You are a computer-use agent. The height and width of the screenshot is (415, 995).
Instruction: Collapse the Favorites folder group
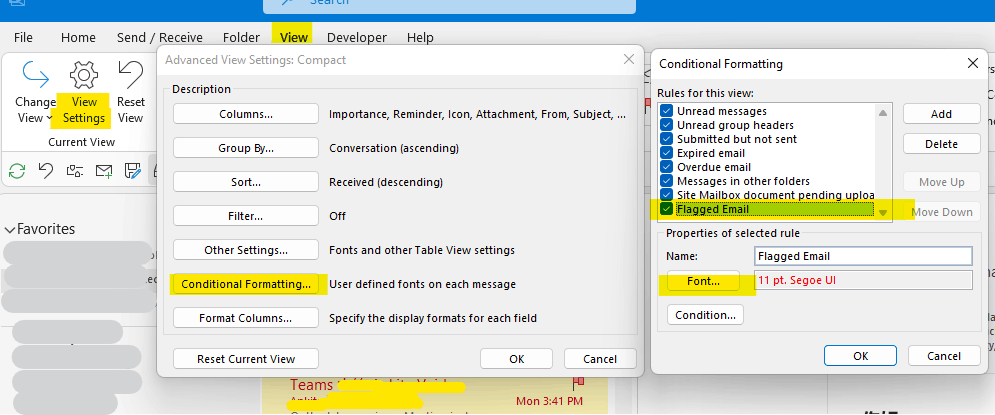(x=10, y=230)
